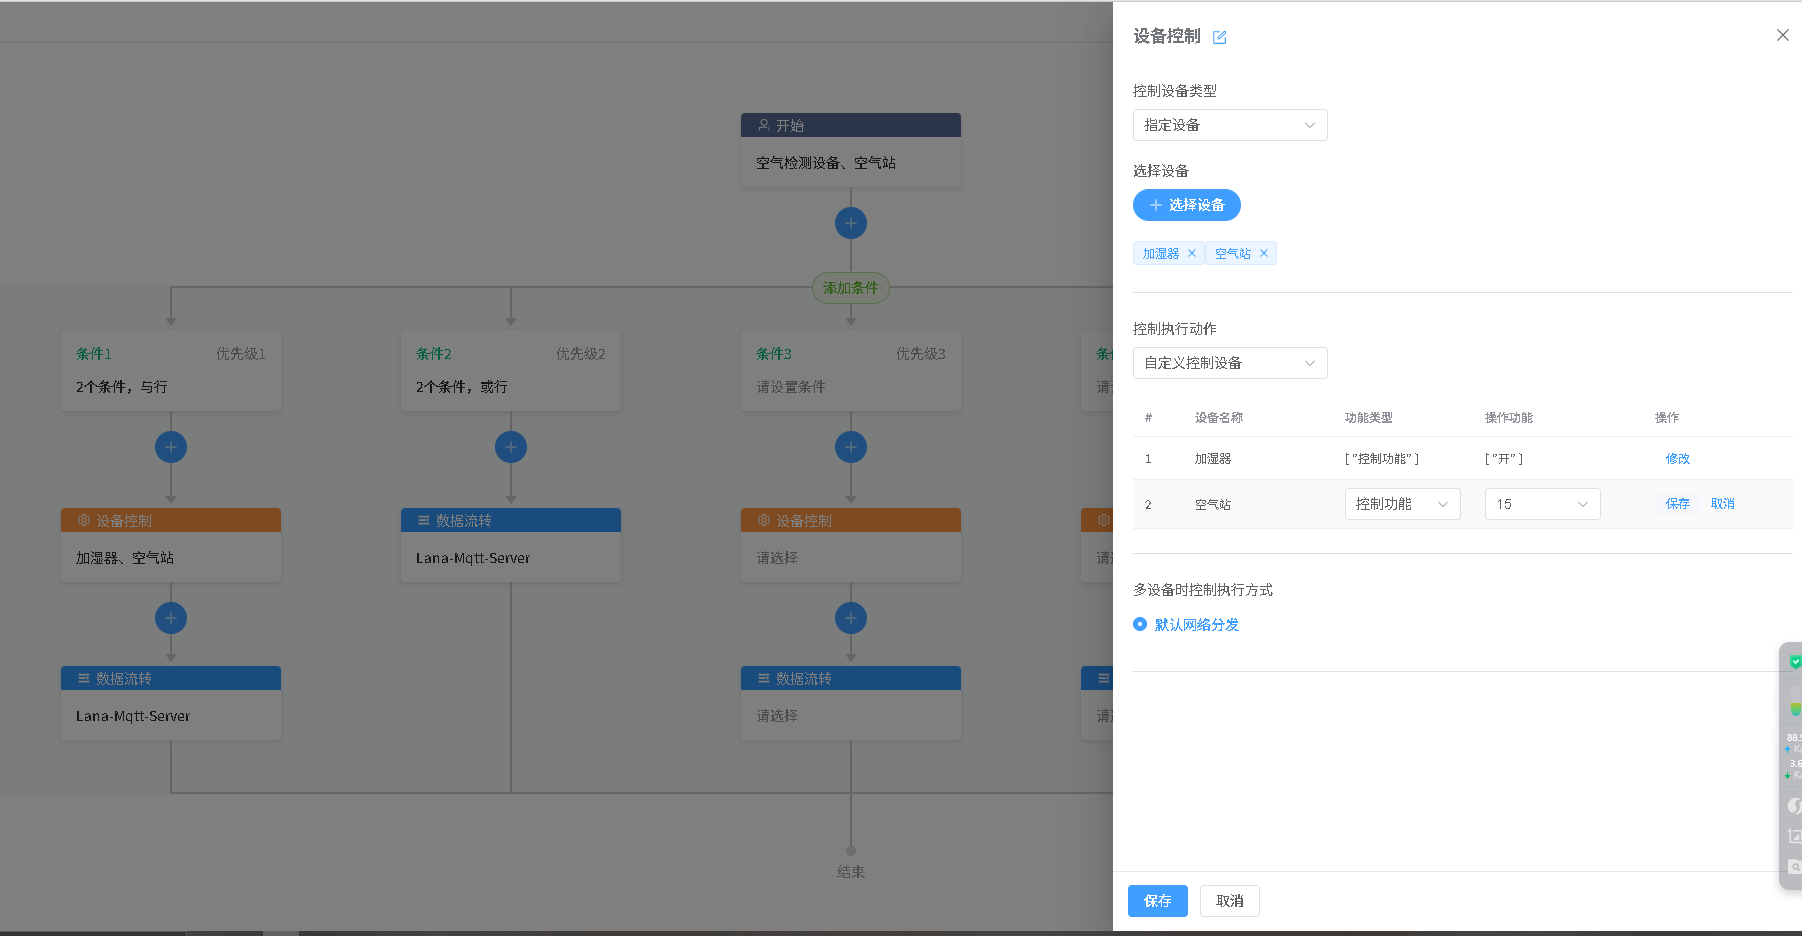Click the blue 保存 button at panel bottom
Viewport: 1802px width, 936px height.
click(x=1157, y=901)
